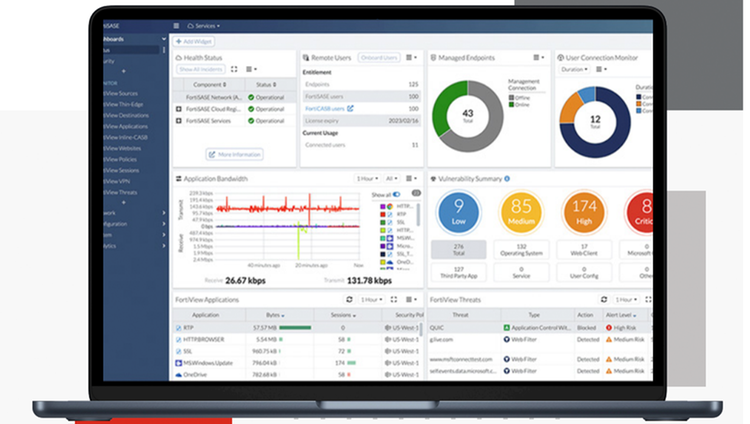Click the 132 Operating System tile
Screen dimensions: 750x424
pyautogui.click(x=521, y=249)
